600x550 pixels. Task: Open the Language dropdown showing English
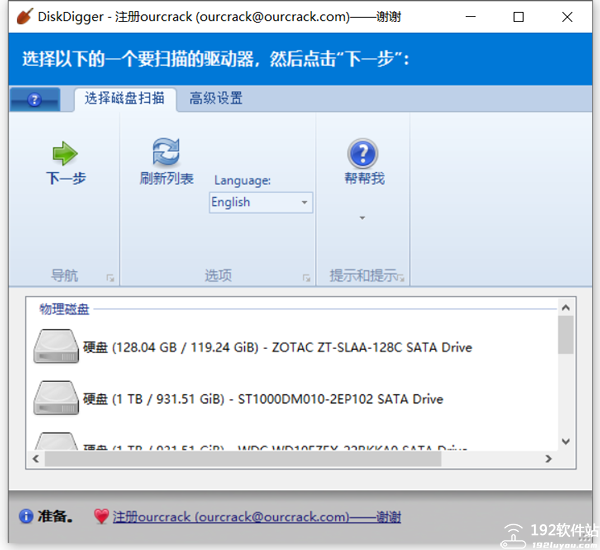261,202
